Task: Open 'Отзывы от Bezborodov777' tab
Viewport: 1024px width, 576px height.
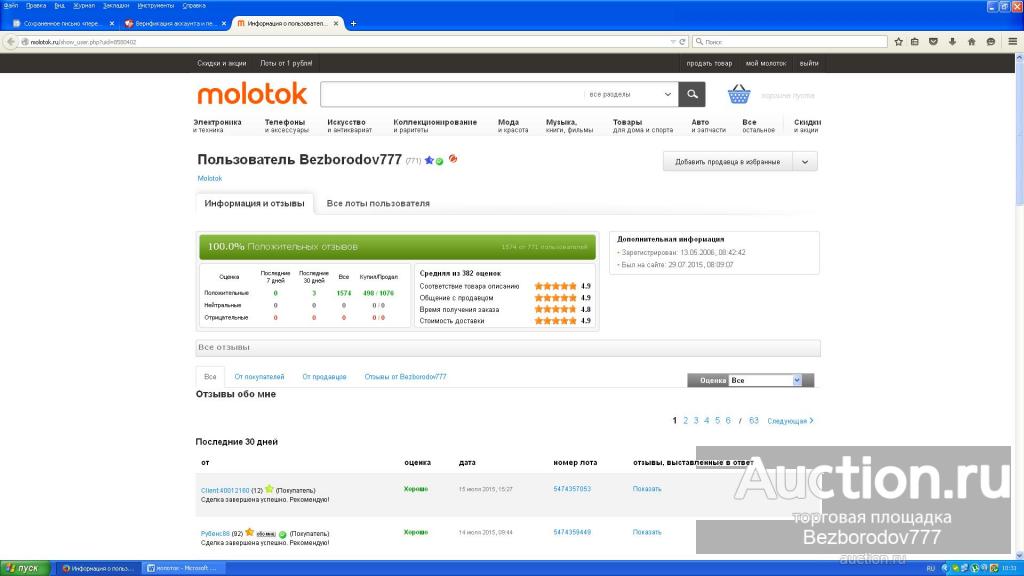Action: coord(406,377)
